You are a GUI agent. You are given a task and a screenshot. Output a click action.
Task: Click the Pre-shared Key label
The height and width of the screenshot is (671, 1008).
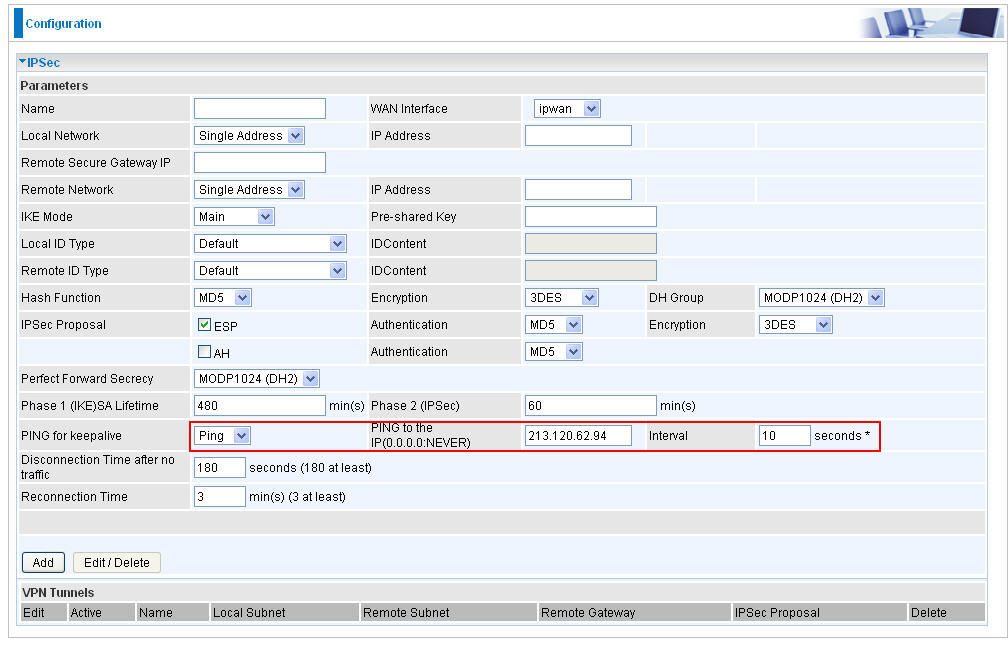point(413,217)
